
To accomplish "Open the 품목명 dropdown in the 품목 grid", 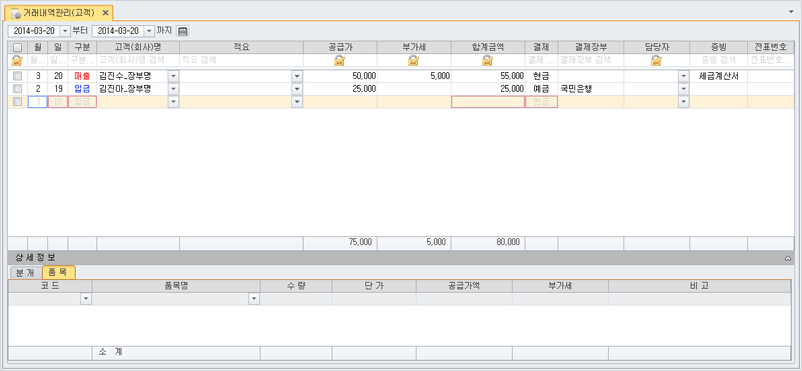I will pos(254,299).
